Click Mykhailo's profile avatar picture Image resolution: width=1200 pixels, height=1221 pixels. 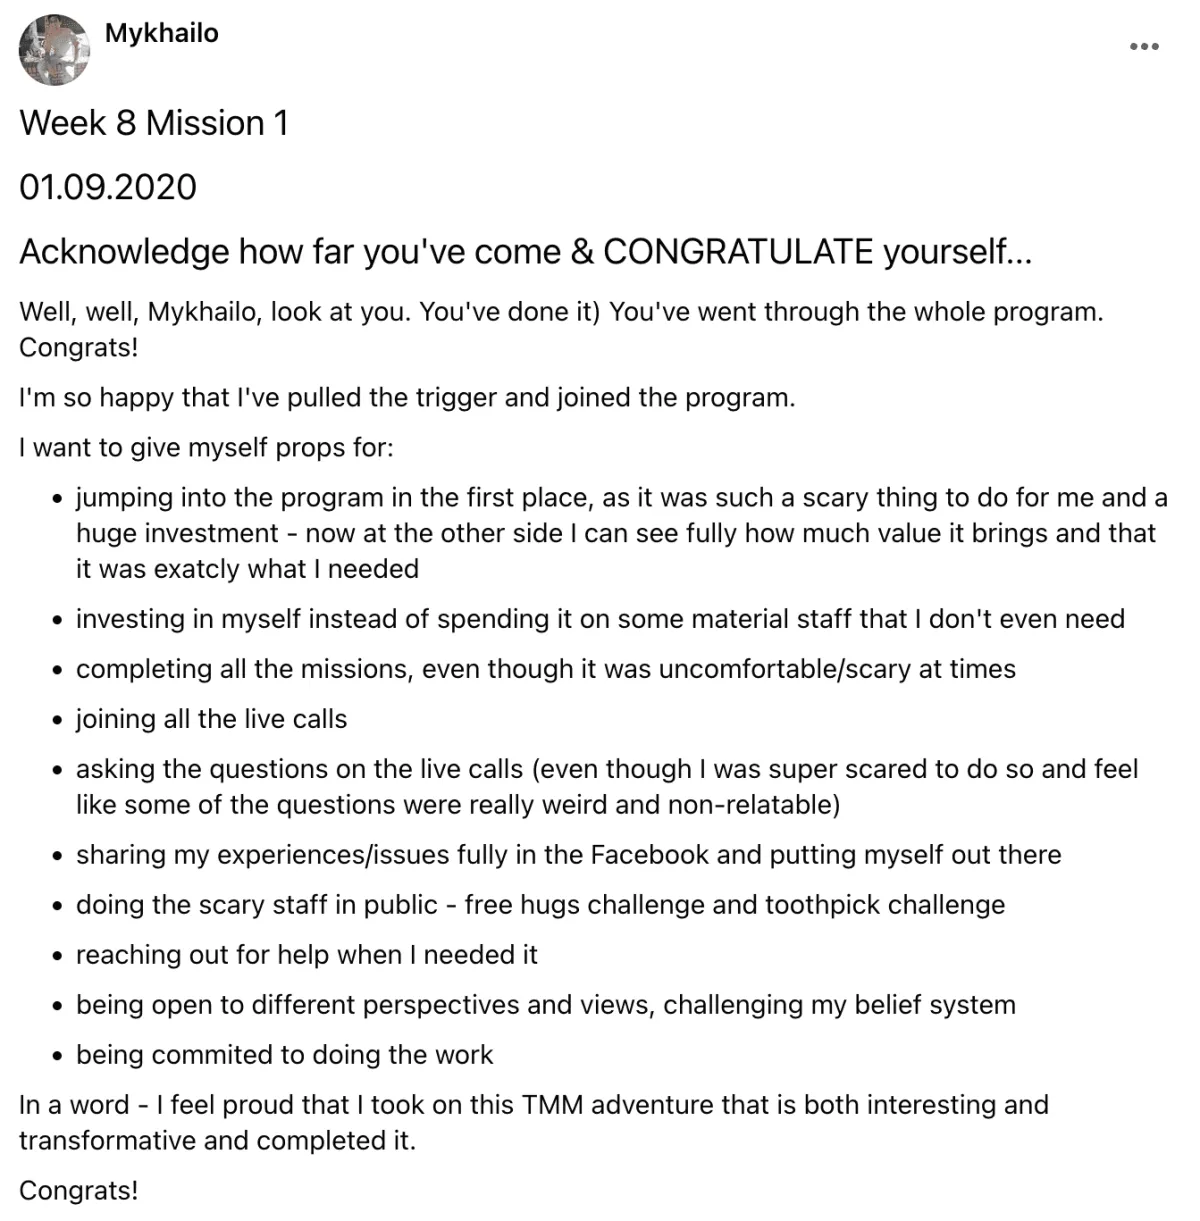coord(55,49)
